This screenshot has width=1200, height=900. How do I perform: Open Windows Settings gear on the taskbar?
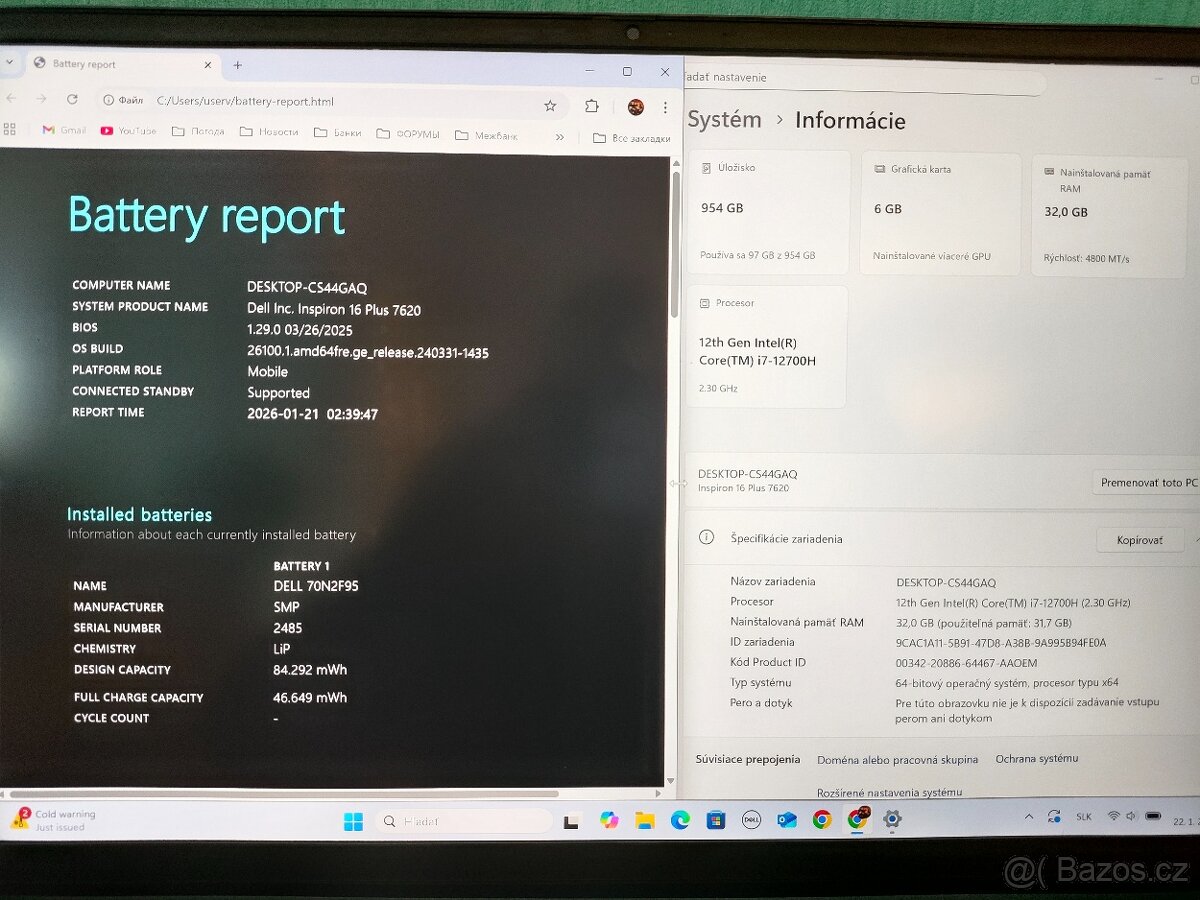892,819
